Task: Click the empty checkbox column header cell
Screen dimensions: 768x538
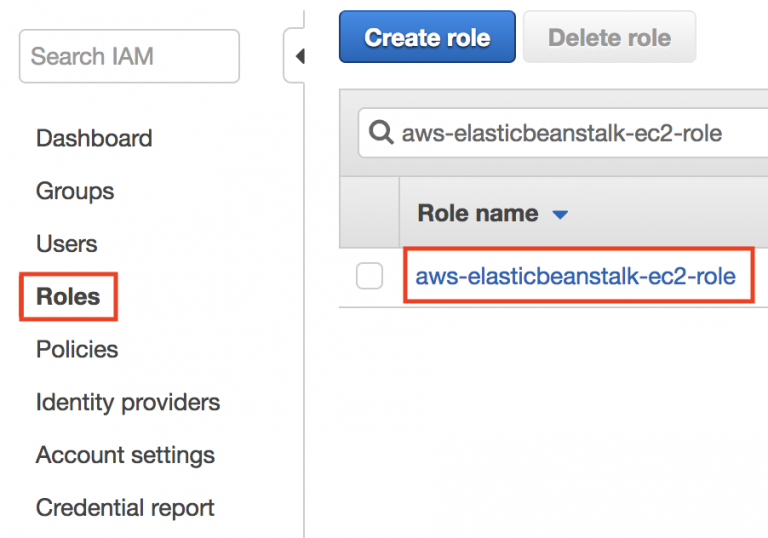Action: tap(369, 213)
